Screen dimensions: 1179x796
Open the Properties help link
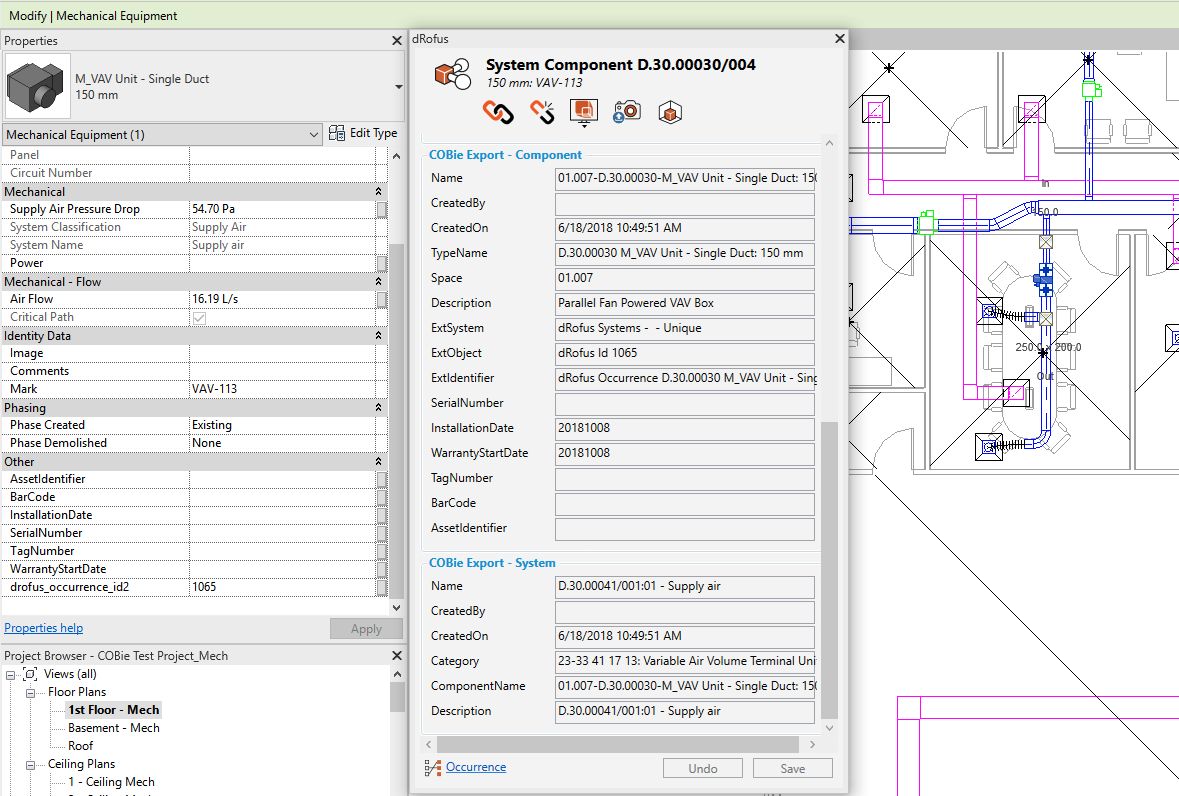tap(43, 628)
